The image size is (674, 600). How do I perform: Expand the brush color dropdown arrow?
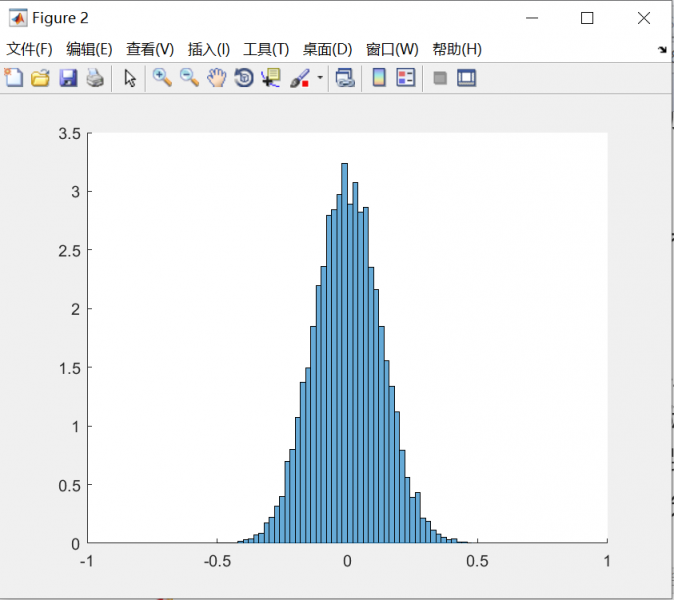click(x=320, y=78)
